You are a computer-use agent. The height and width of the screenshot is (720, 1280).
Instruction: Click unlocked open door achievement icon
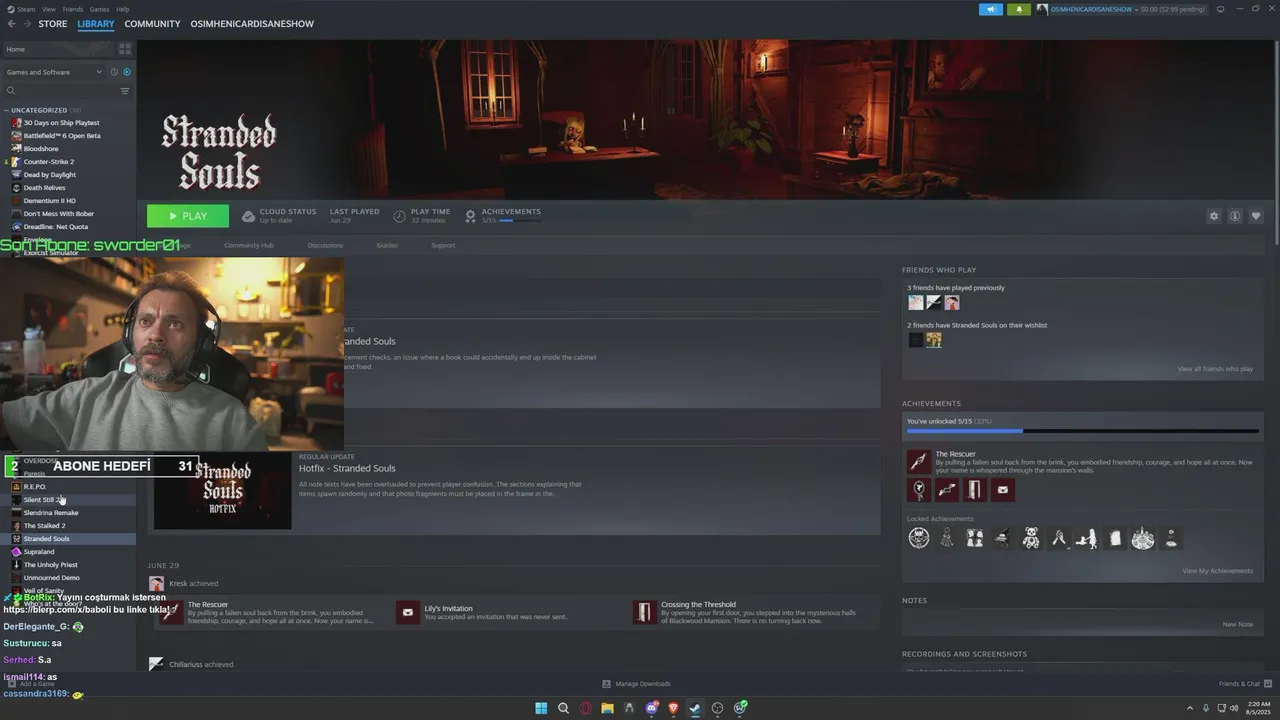(x=975, y=490)
